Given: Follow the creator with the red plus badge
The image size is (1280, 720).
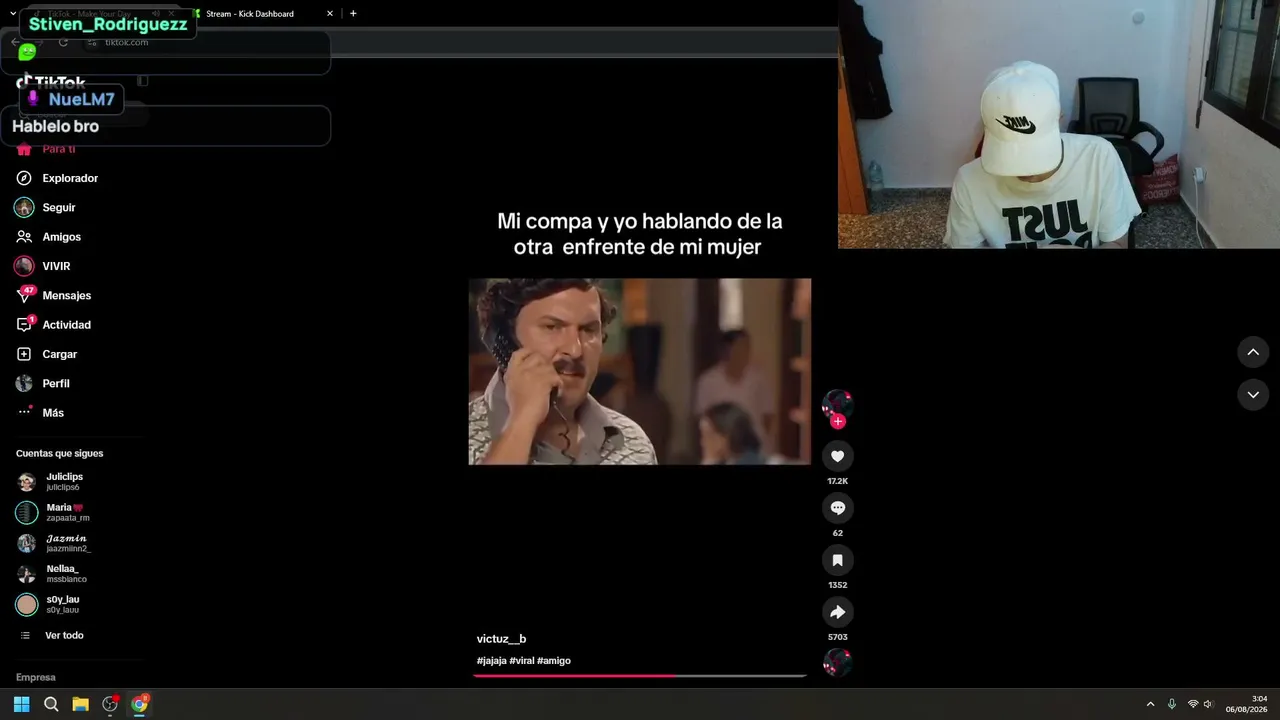Looking at the screenshot, I should 838,421.
